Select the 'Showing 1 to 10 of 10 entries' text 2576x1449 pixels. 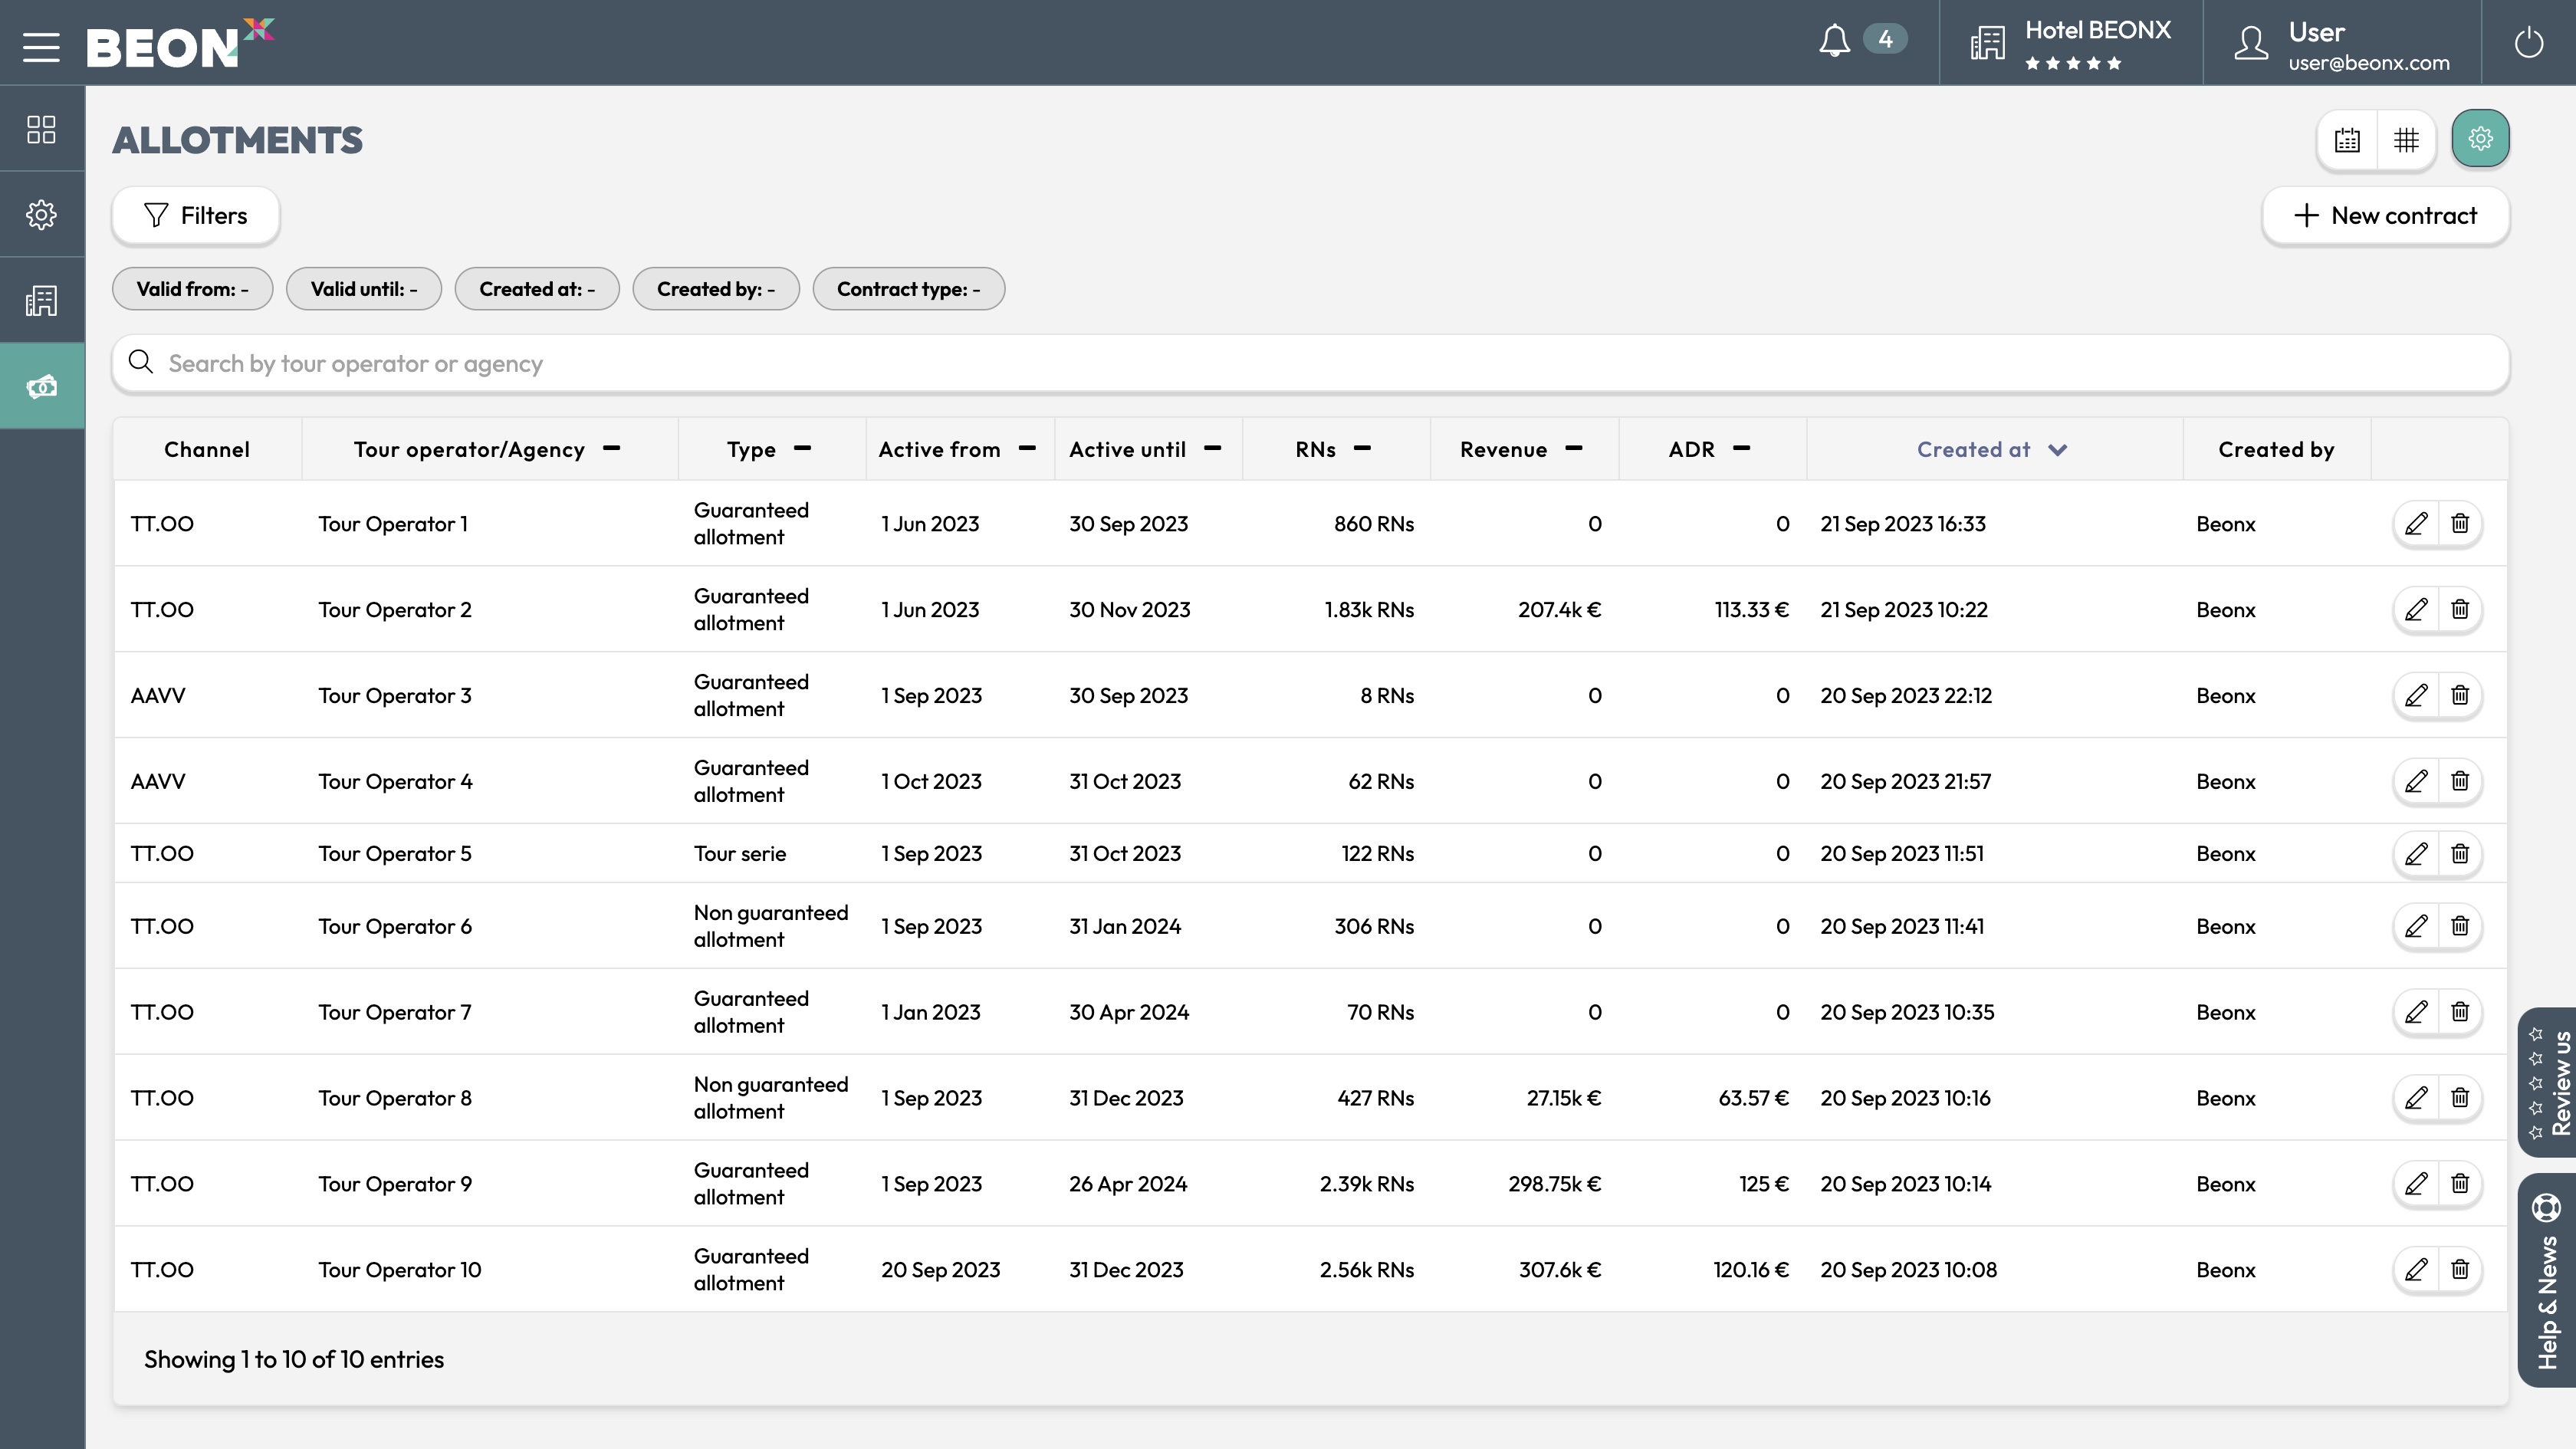pyautogui.click(x=294, y=1359)
